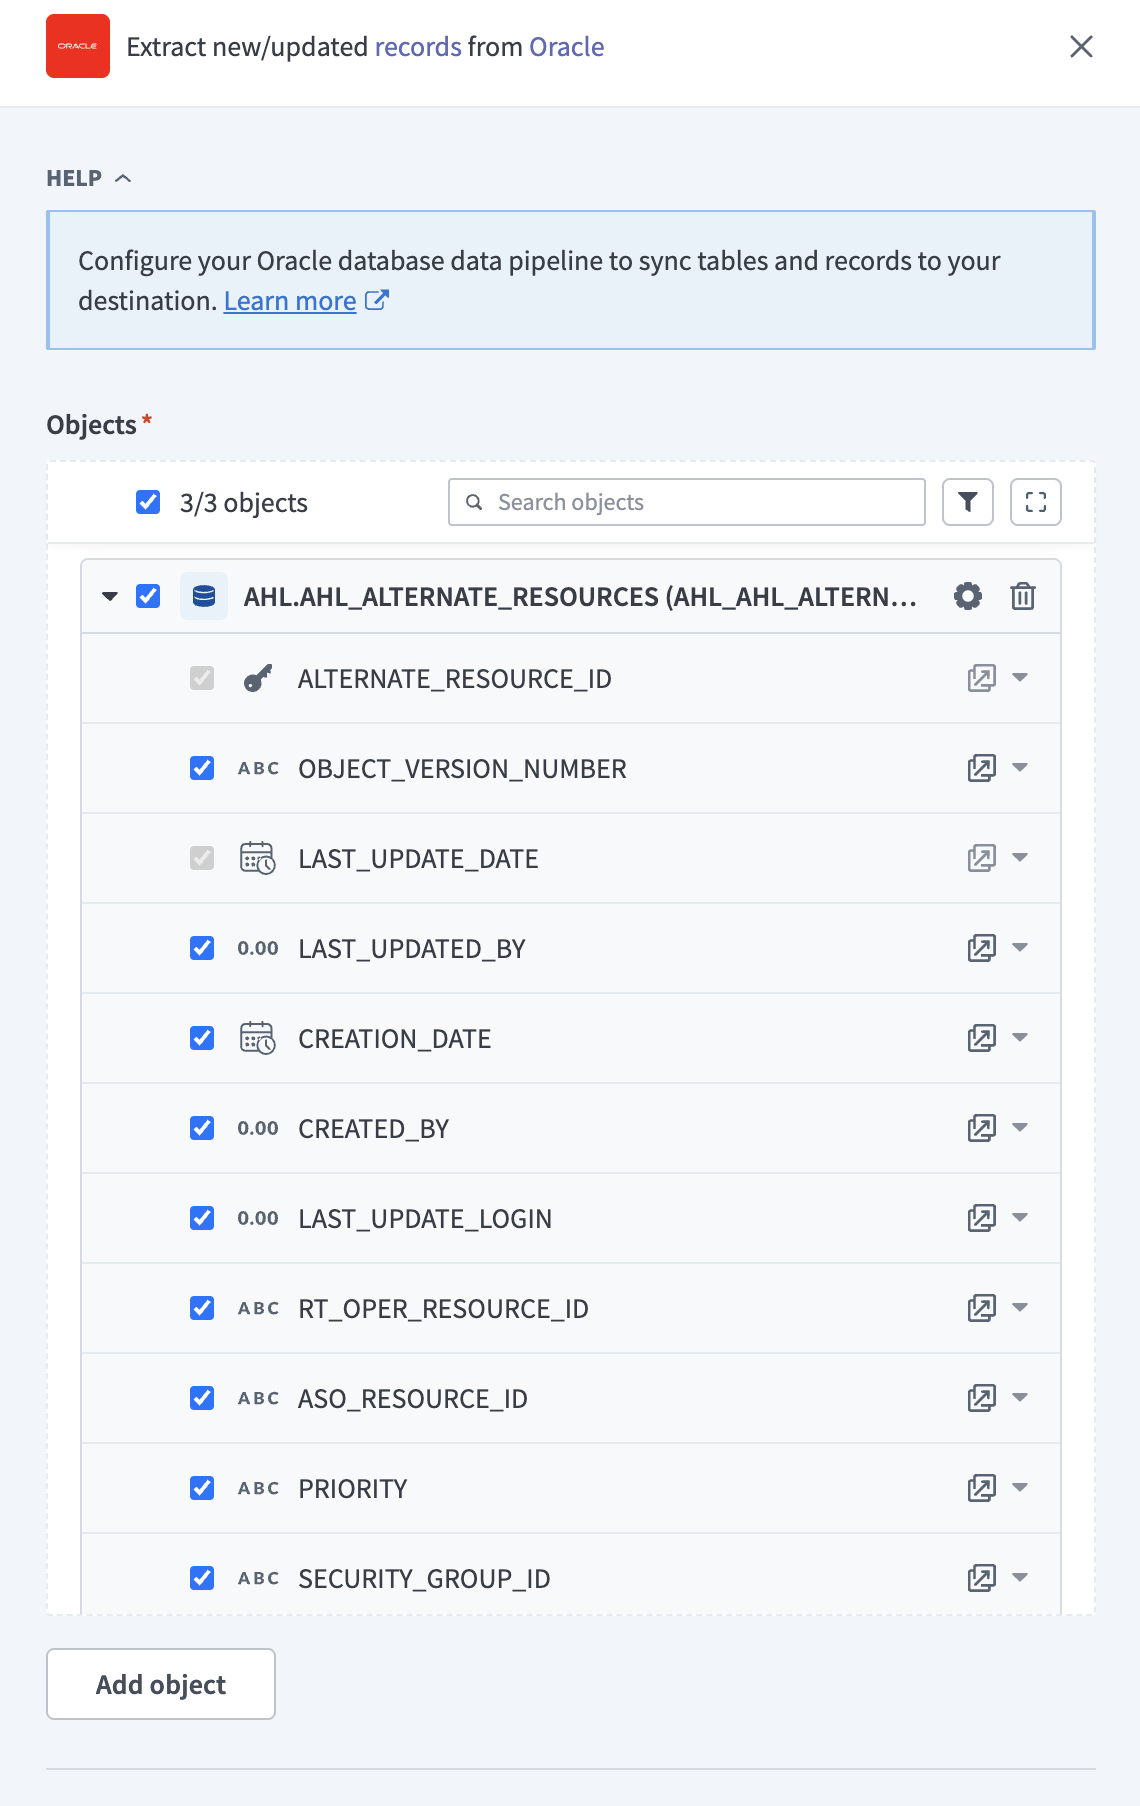Open the dropdown arrow for LAST_UPDATE_LOGIN
1140x1806 pixels.
tap(1020, 1218)
